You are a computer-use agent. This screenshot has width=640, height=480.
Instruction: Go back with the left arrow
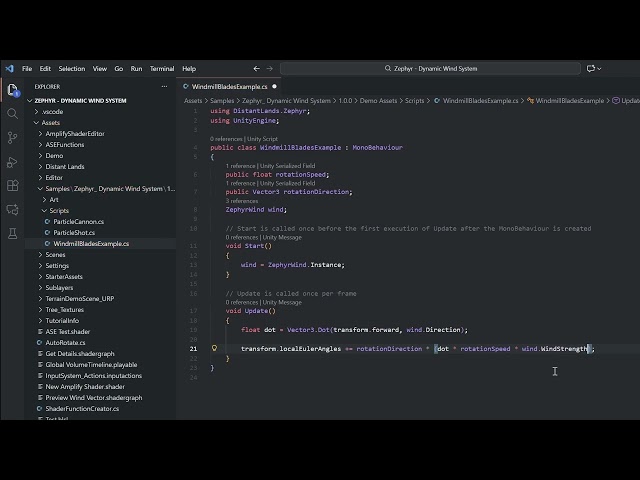tap(256, 69)
